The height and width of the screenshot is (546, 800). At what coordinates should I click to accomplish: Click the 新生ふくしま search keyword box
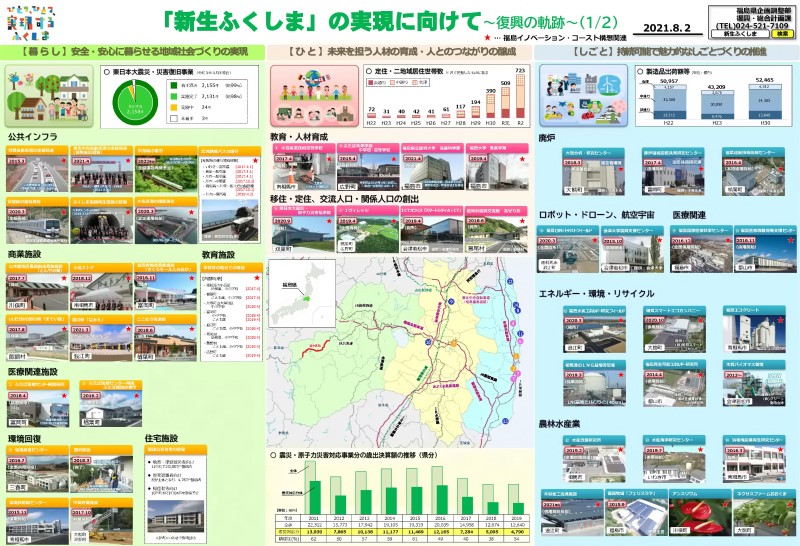click(x=742, y=34)
